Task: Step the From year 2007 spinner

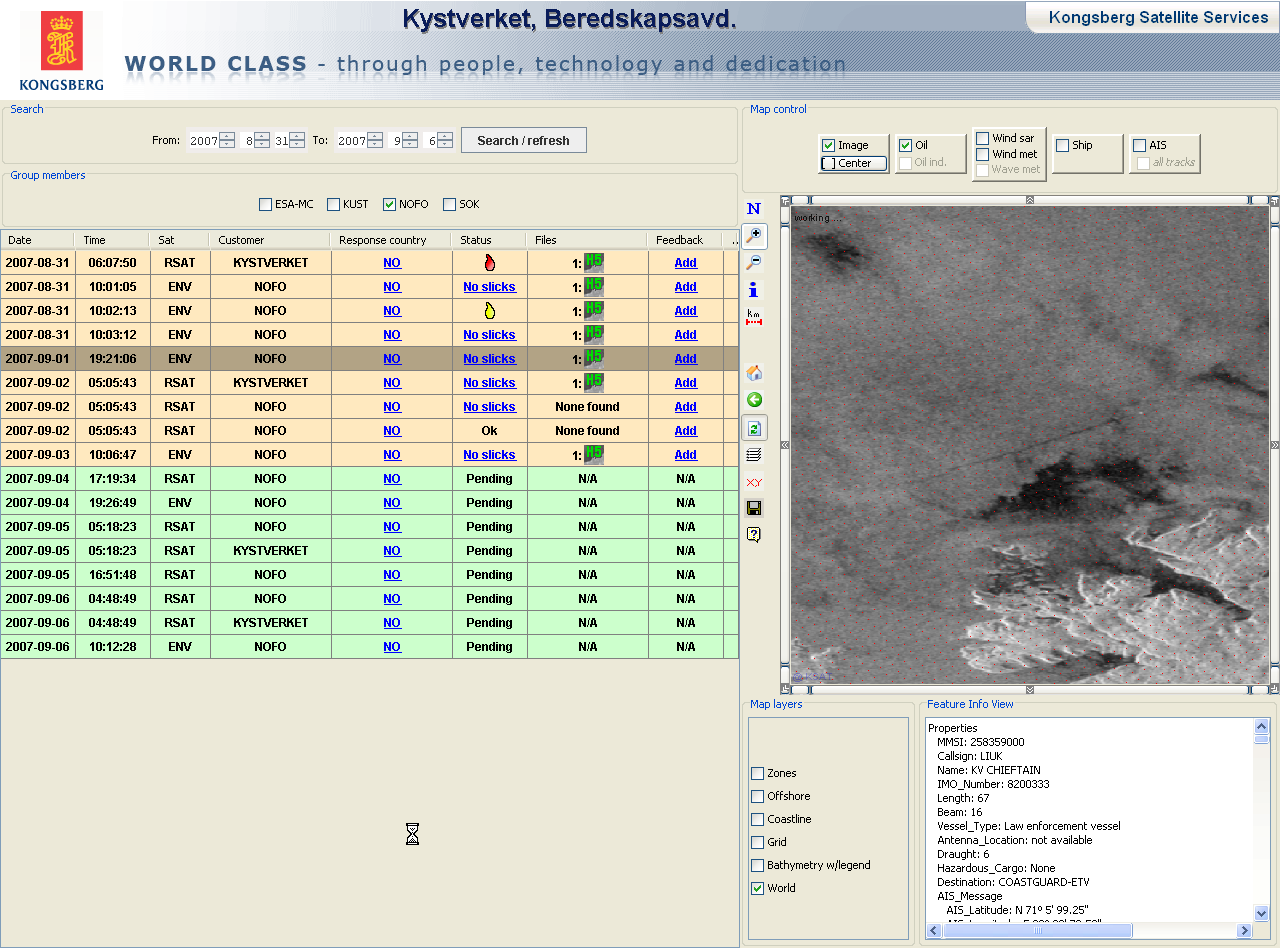Action: click(x=227, y=140)
